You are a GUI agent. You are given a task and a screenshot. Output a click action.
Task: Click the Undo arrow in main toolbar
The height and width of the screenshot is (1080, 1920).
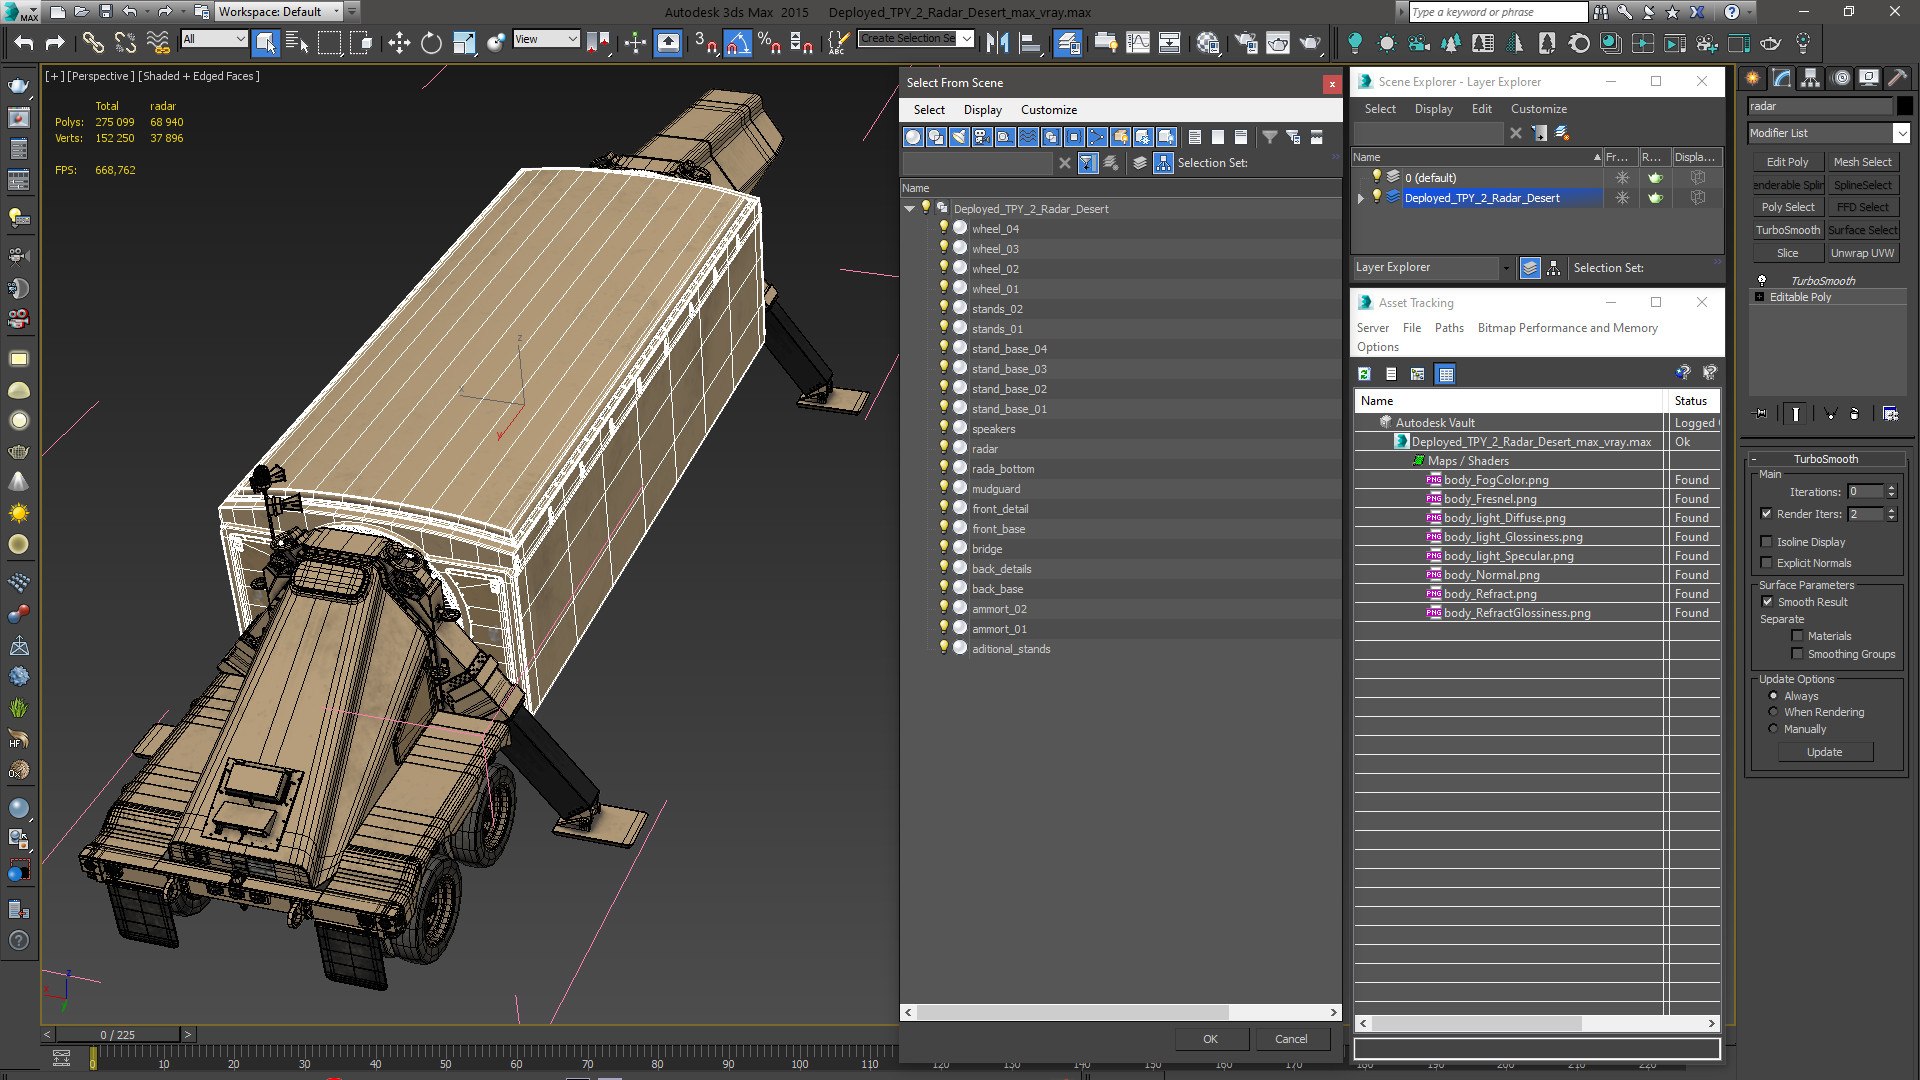pos(23,42)
